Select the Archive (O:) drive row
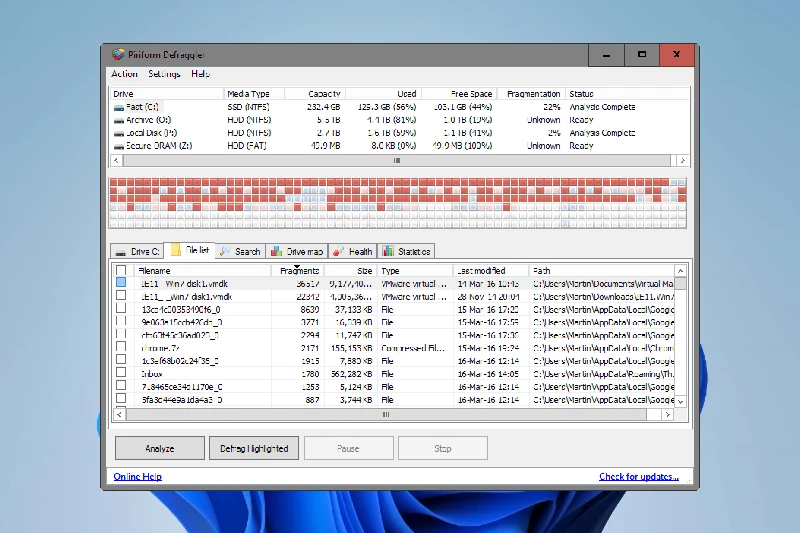The height and width of the screenshot is (533, 800). click(399, 120)
